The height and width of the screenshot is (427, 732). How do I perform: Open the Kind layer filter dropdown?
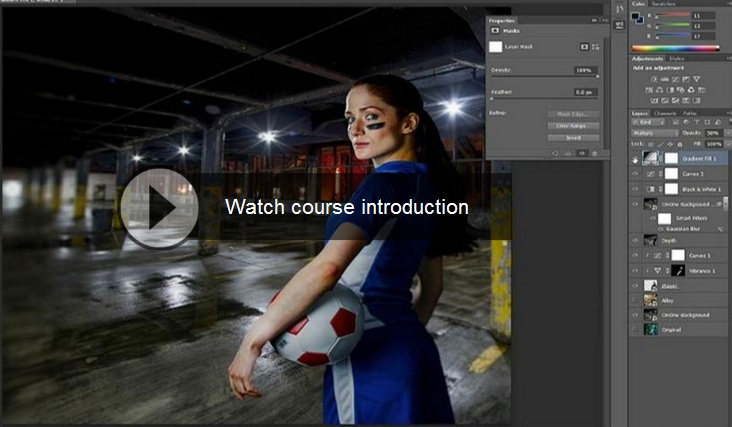(648, 123)
